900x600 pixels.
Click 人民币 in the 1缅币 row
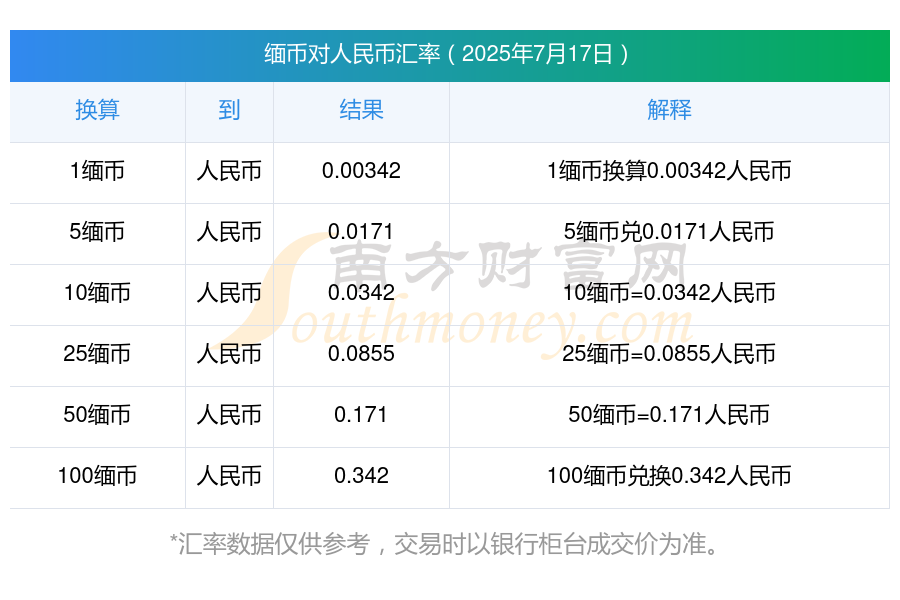(x=229, y=171)
